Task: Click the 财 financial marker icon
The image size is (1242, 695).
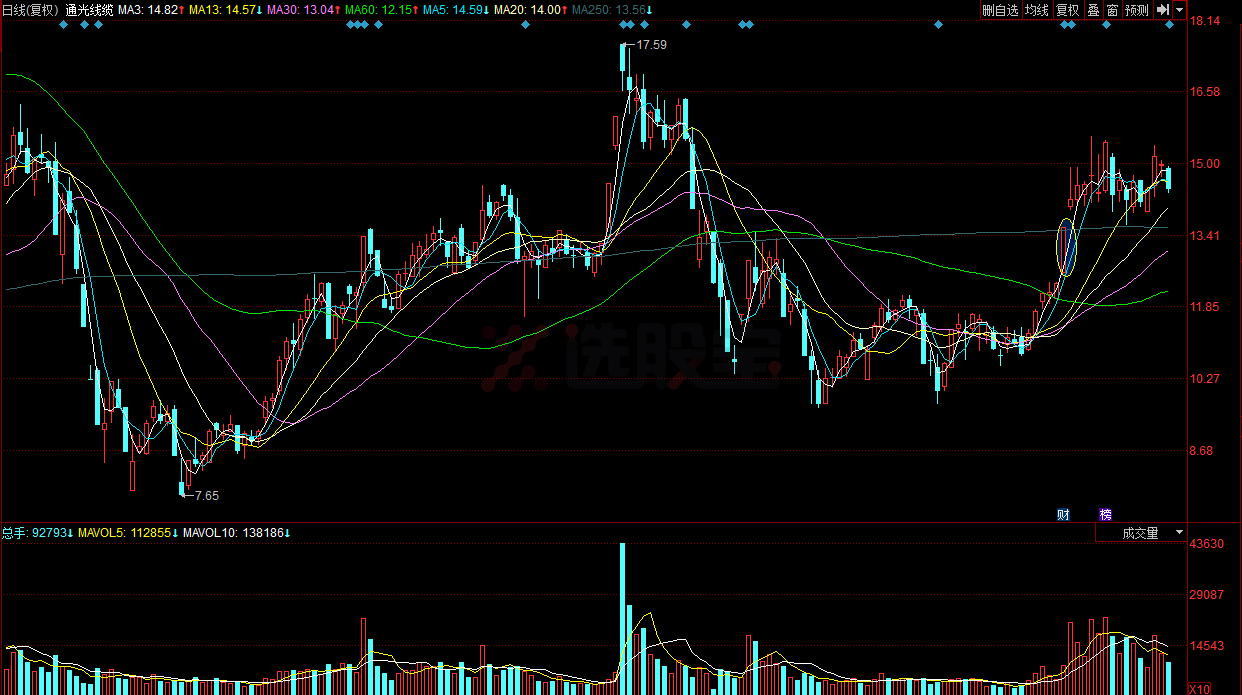Action: tap(1064, 515)
